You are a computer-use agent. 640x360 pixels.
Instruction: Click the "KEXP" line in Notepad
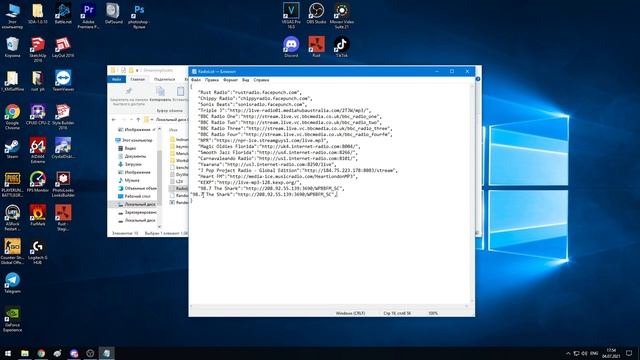249,182
